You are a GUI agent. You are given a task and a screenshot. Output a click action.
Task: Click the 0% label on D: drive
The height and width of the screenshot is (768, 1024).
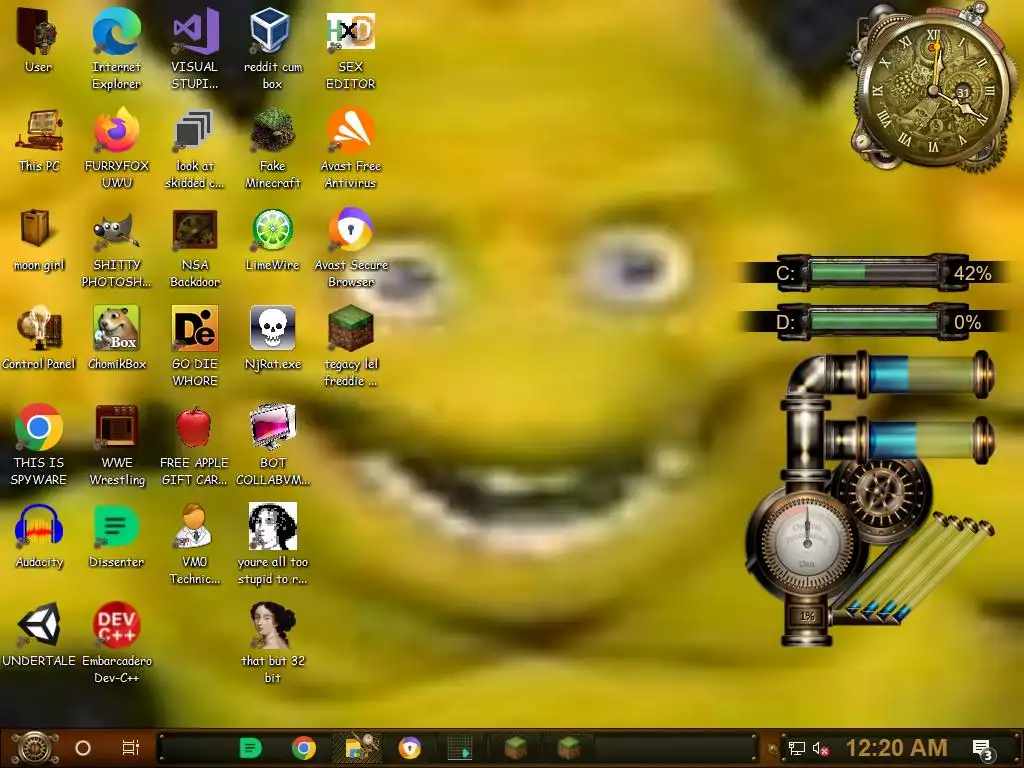[967, 323]
